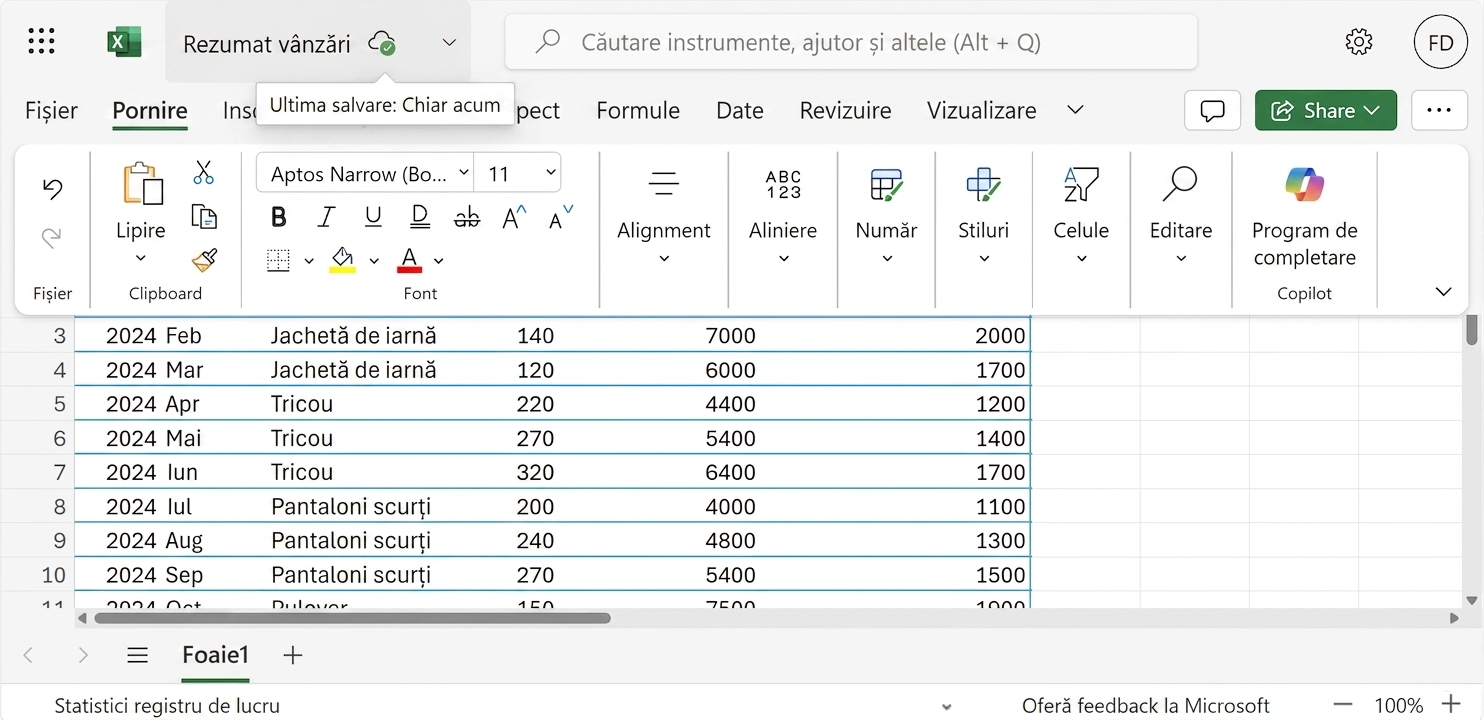Click Oferă feedback la Microsoft
This screenshot has height=720, width=1484.
click(x=1146, y=705)
